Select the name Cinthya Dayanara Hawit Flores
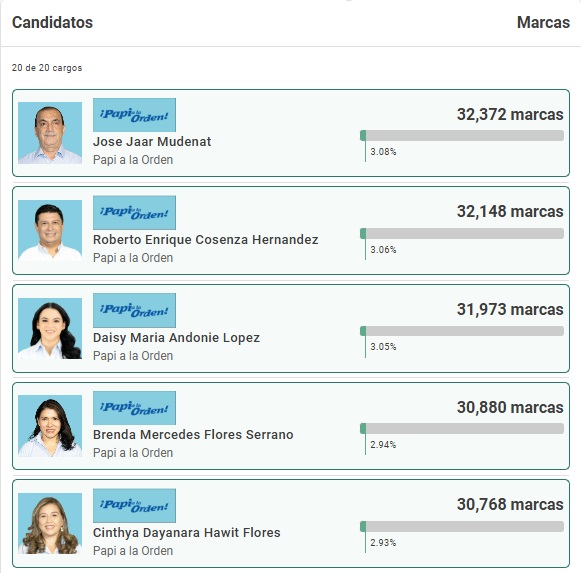Image resolution: width=581 pixels, height=573 pixels. pos(187,533)
